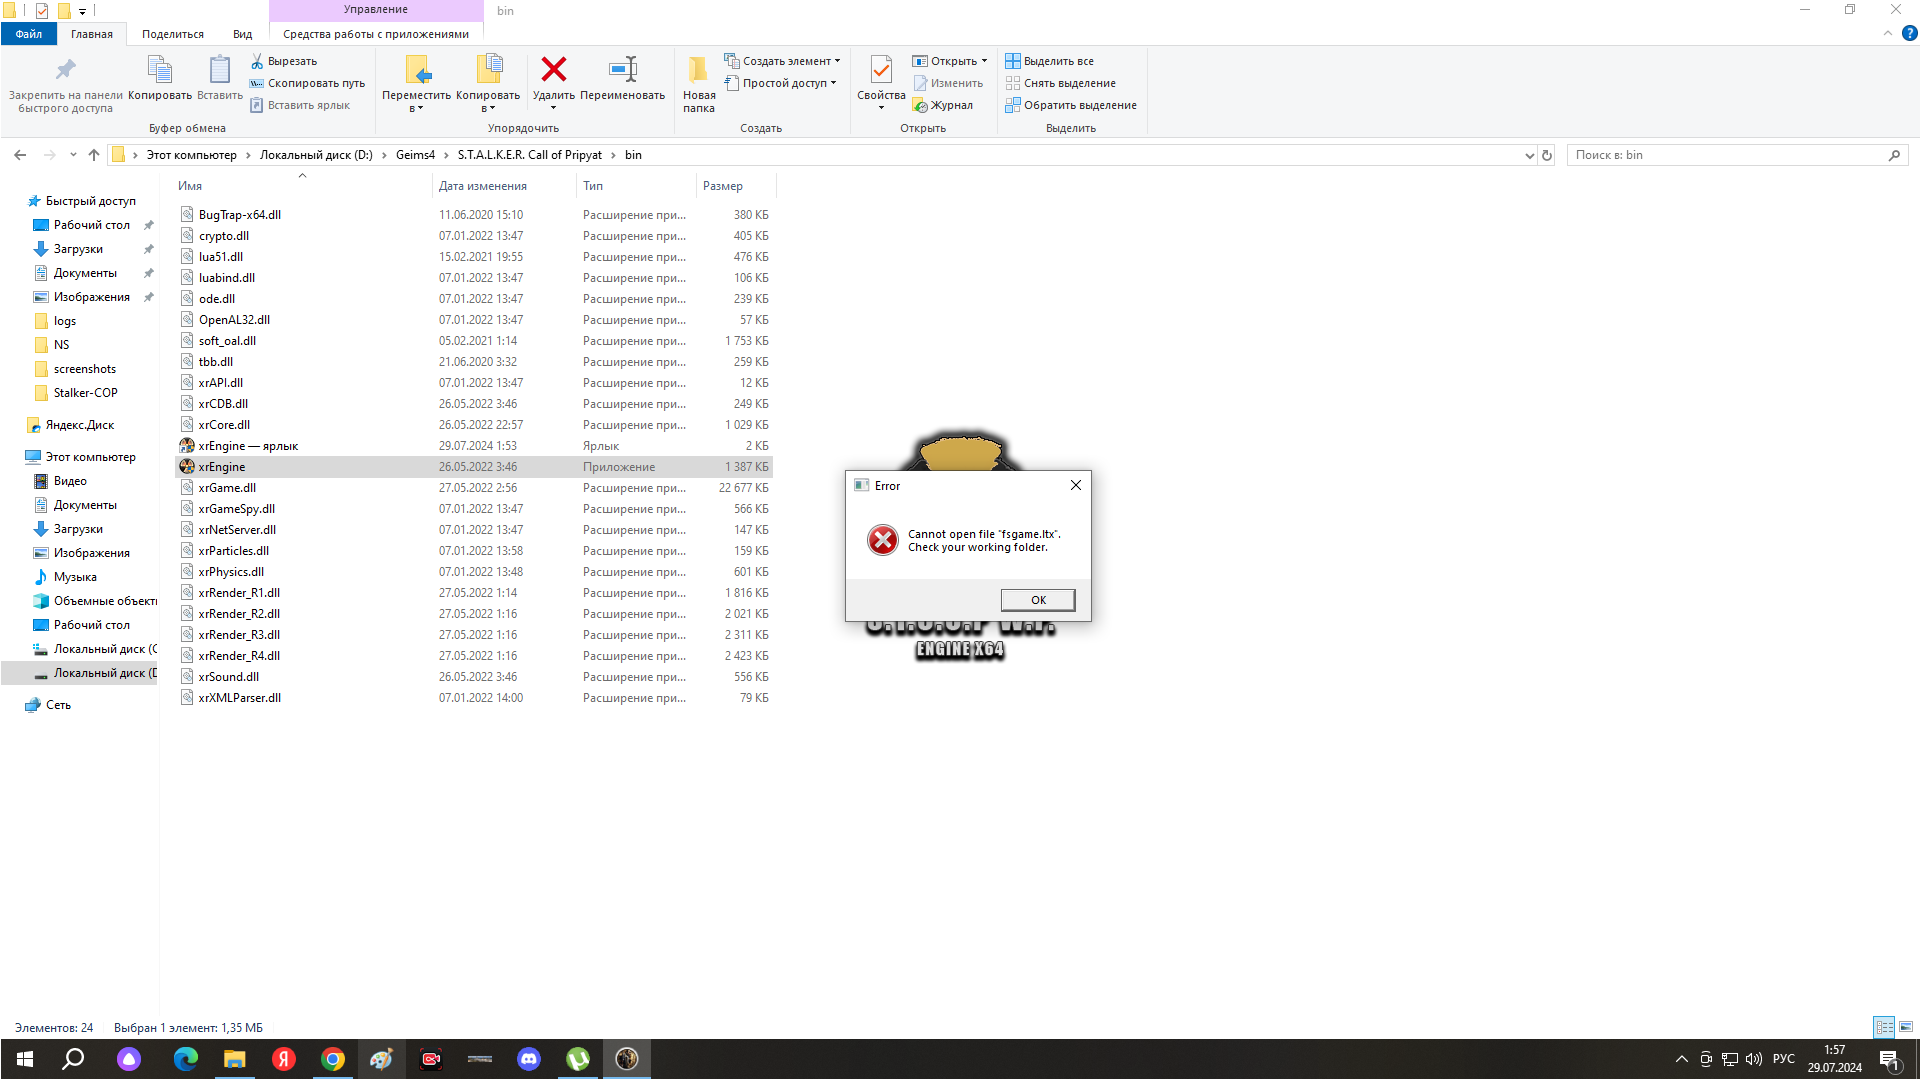
Task: Click the Pin to Quick access icon
Action: pos(65,70)
